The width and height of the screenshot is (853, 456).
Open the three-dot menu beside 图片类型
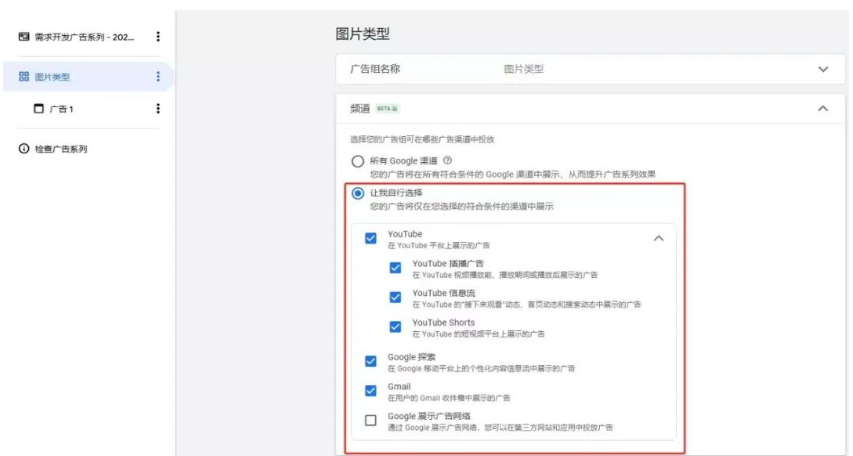tap(158, 77)
